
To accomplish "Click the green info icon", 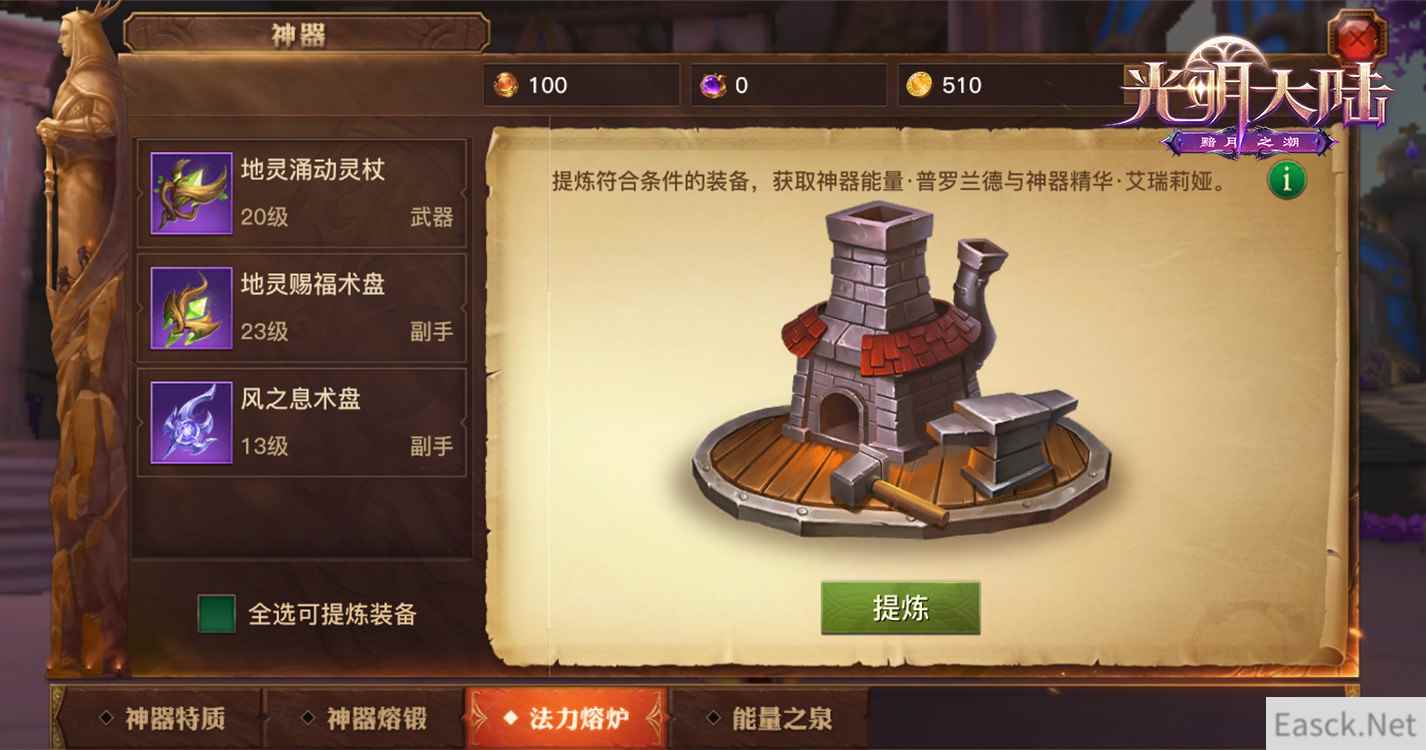I will 1287,181.
